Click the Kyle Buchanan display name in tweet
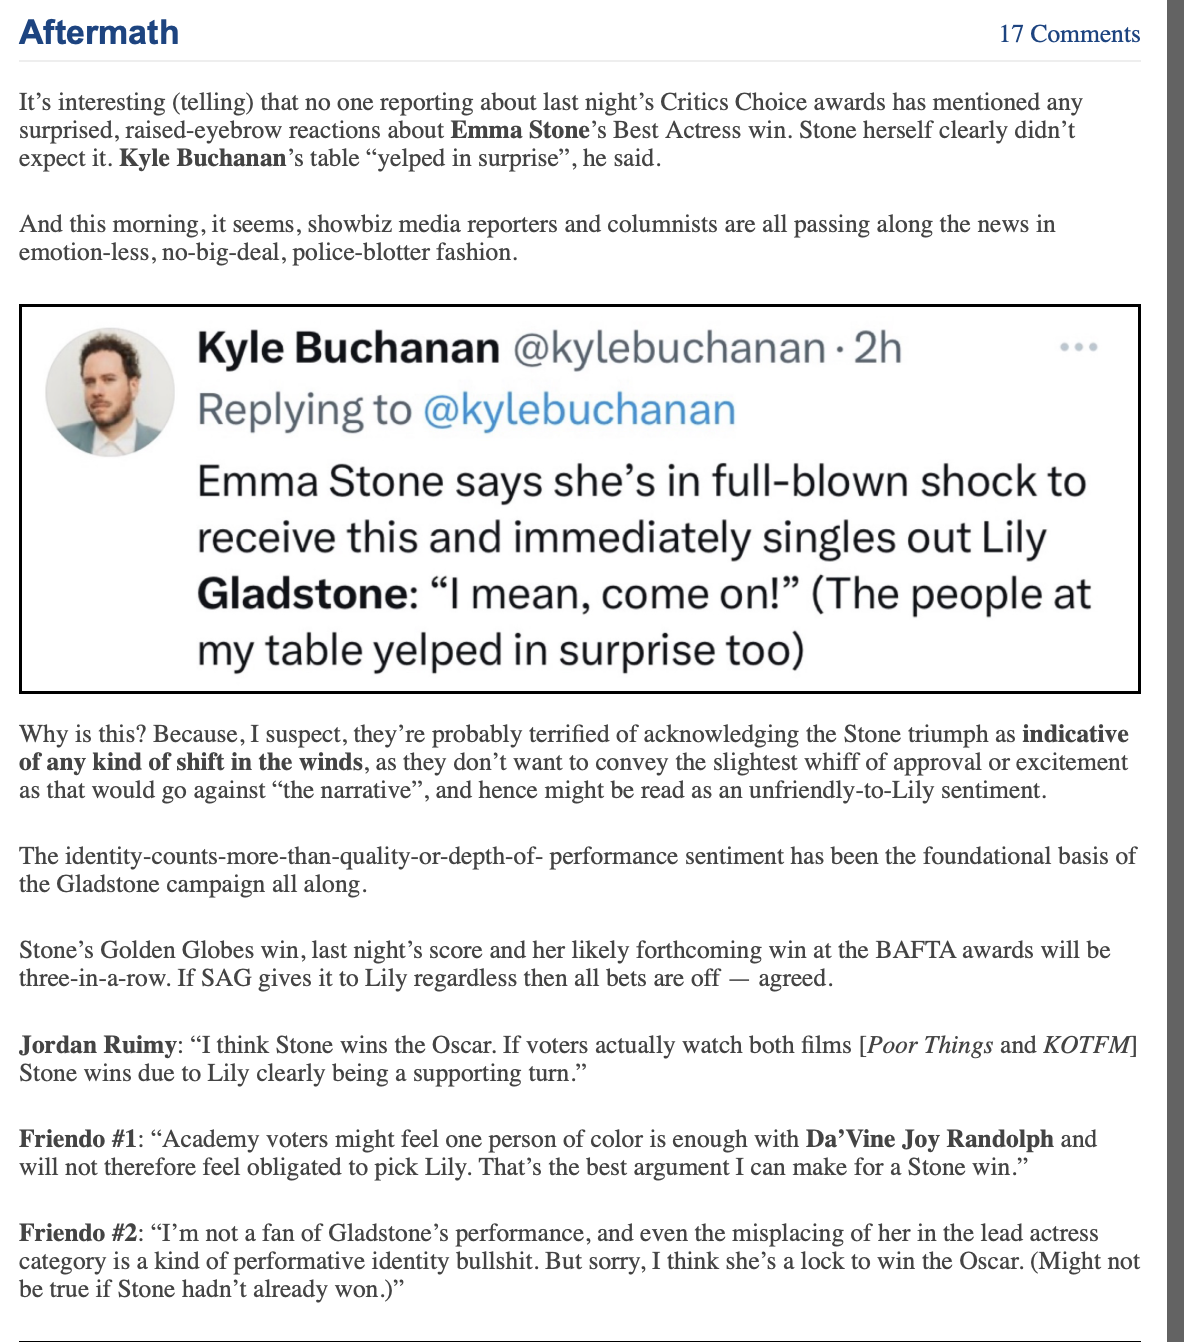The height and width of the screenshot is (1342, 1184). [x=348, y=348]
